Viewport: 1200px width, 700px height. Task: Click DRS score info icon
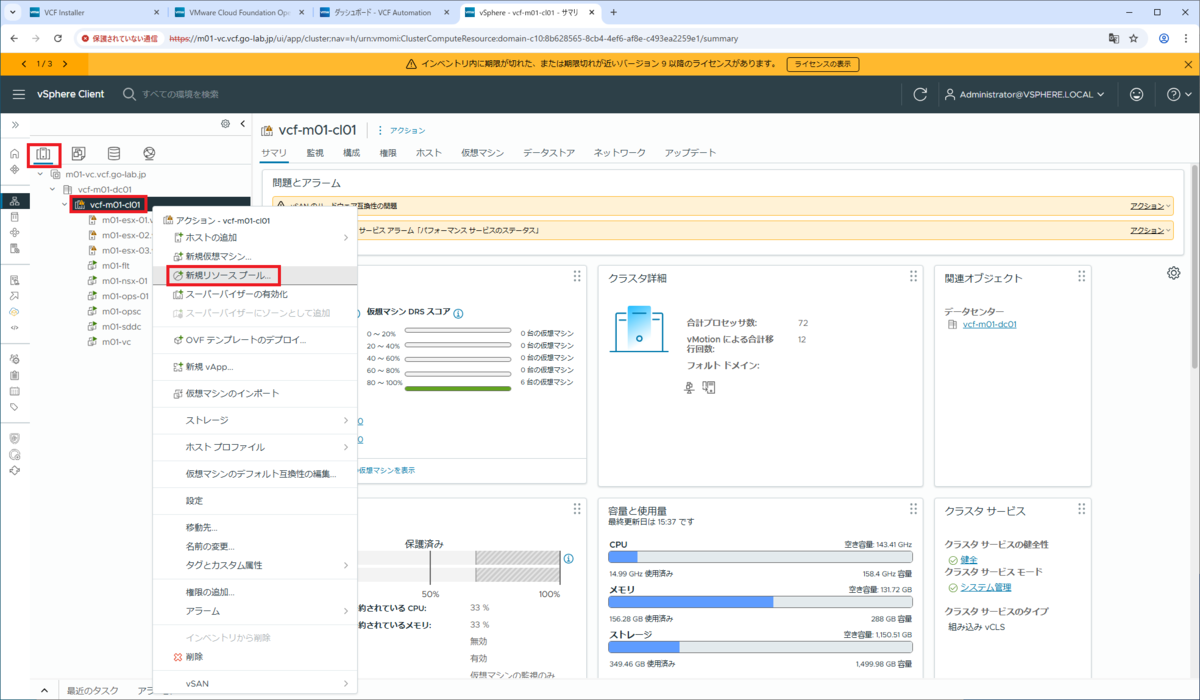(458, 313)
